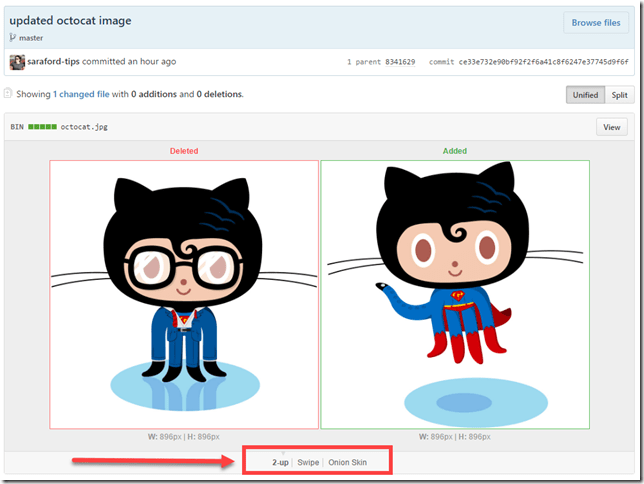Click the View button for octocat.jpg
Screen dimensions: 644x484
pyautogui.click(x=612, y=127)
